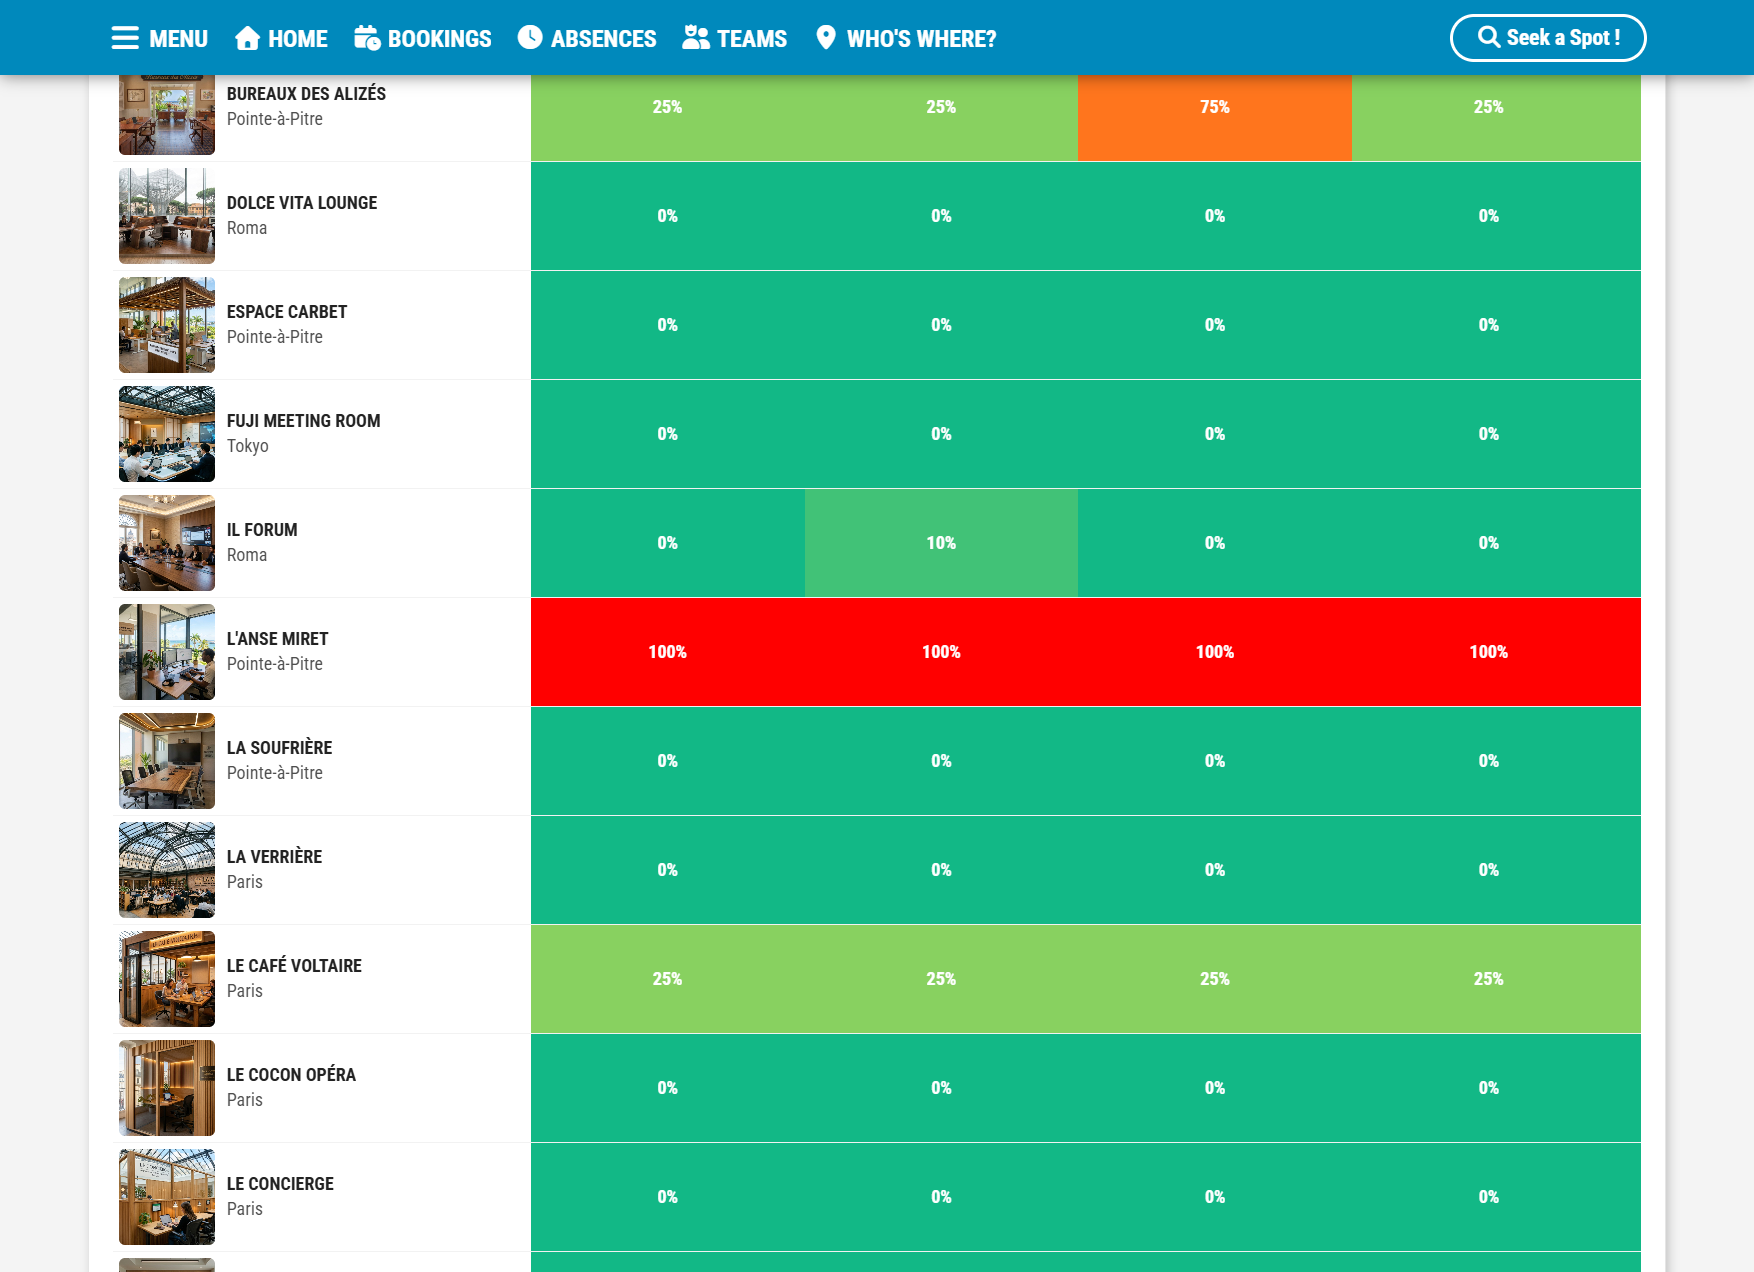The image size is (1754, 1272).
Task: Click the Absences clock icon
Action: [x=530, y=38]
